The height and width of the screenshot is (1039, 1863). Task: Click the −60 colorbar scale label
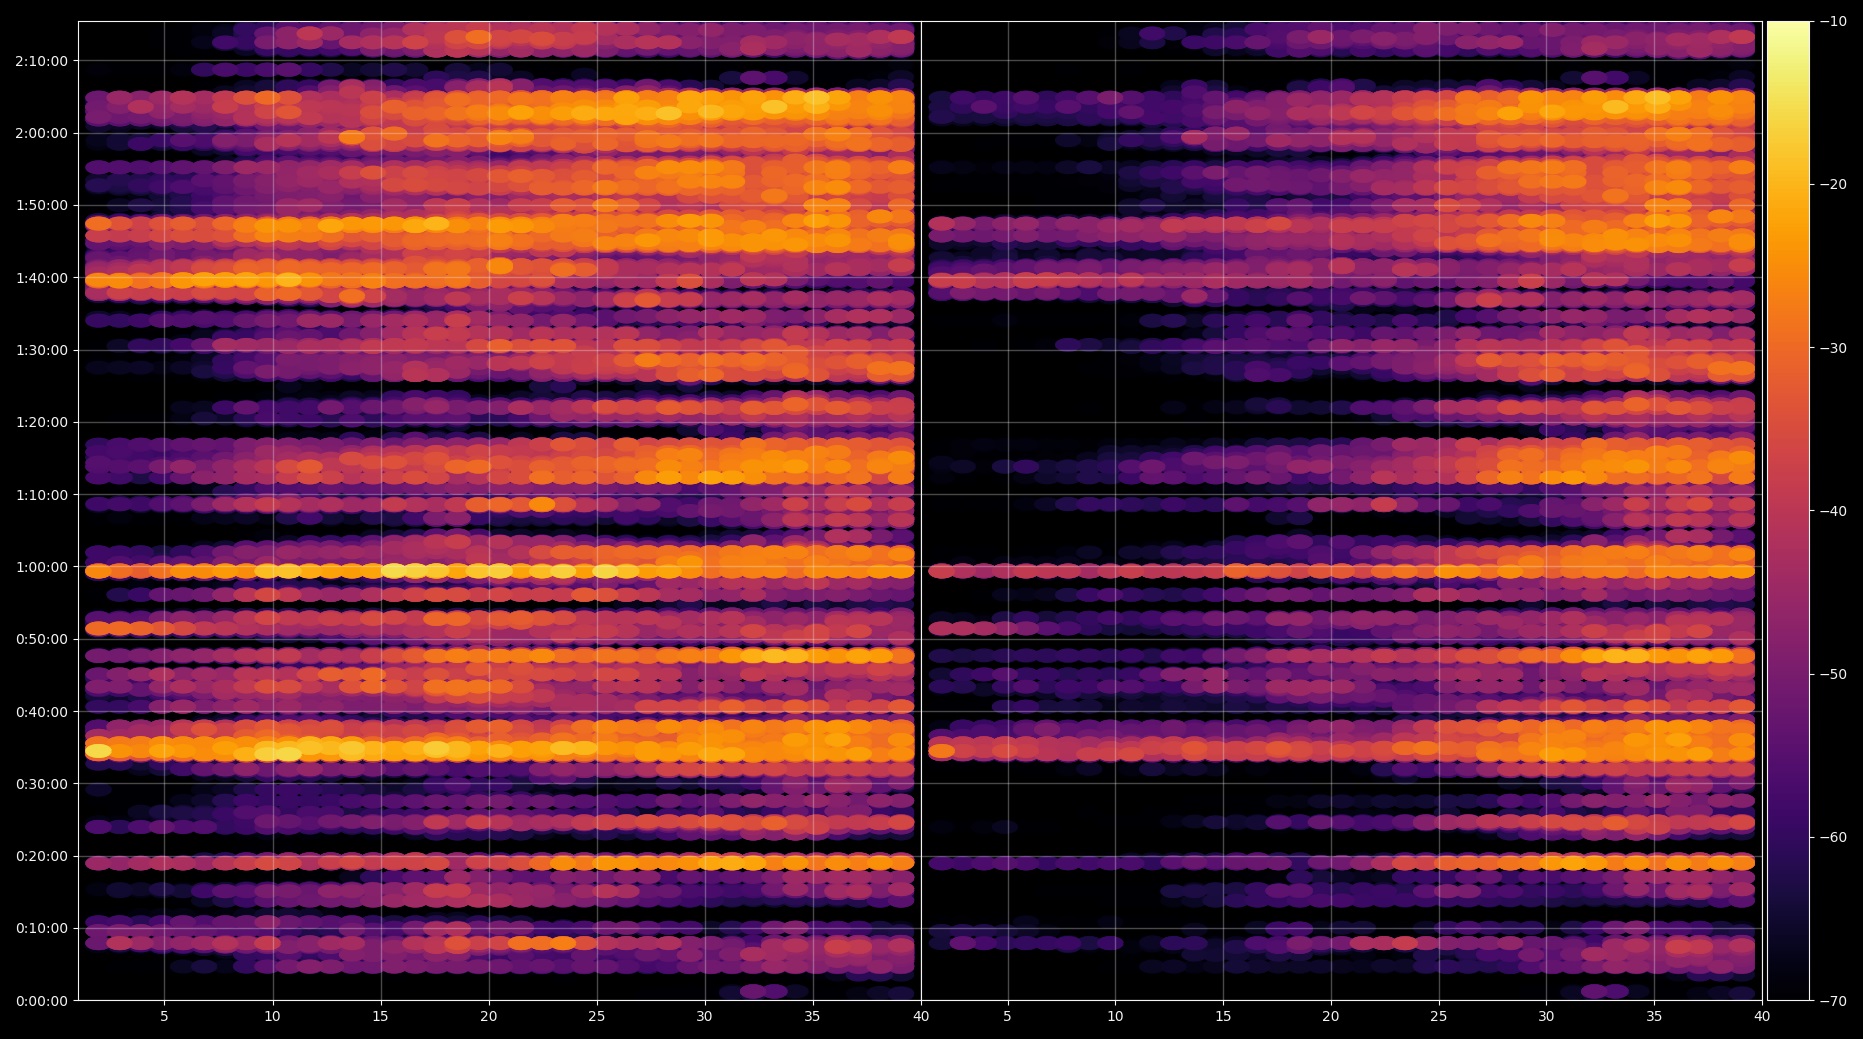[x=1833, y=837]
